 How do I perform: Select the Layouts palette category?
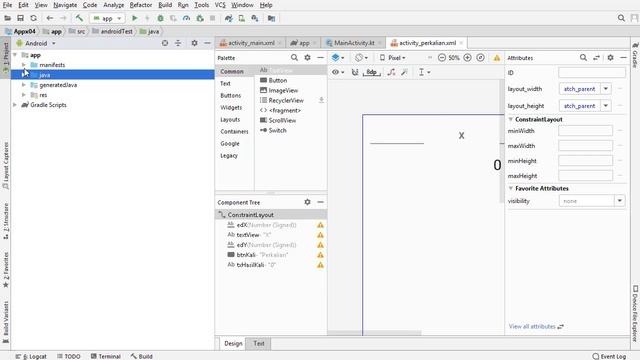coord(230,120)
